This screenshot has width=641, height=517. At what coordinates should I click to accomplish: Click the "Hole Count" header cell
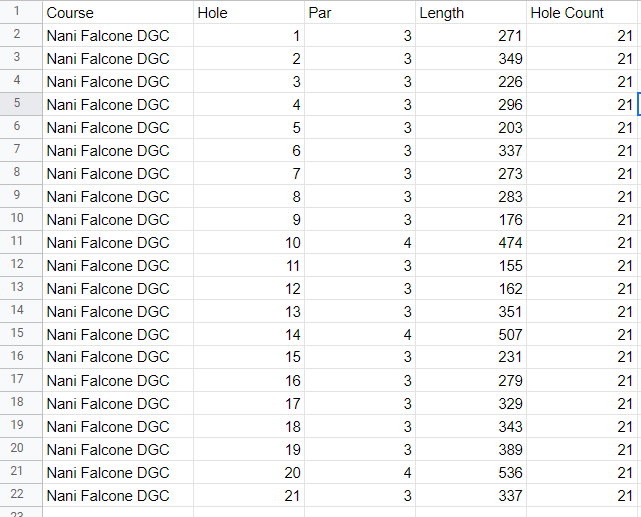coord(582,13)
